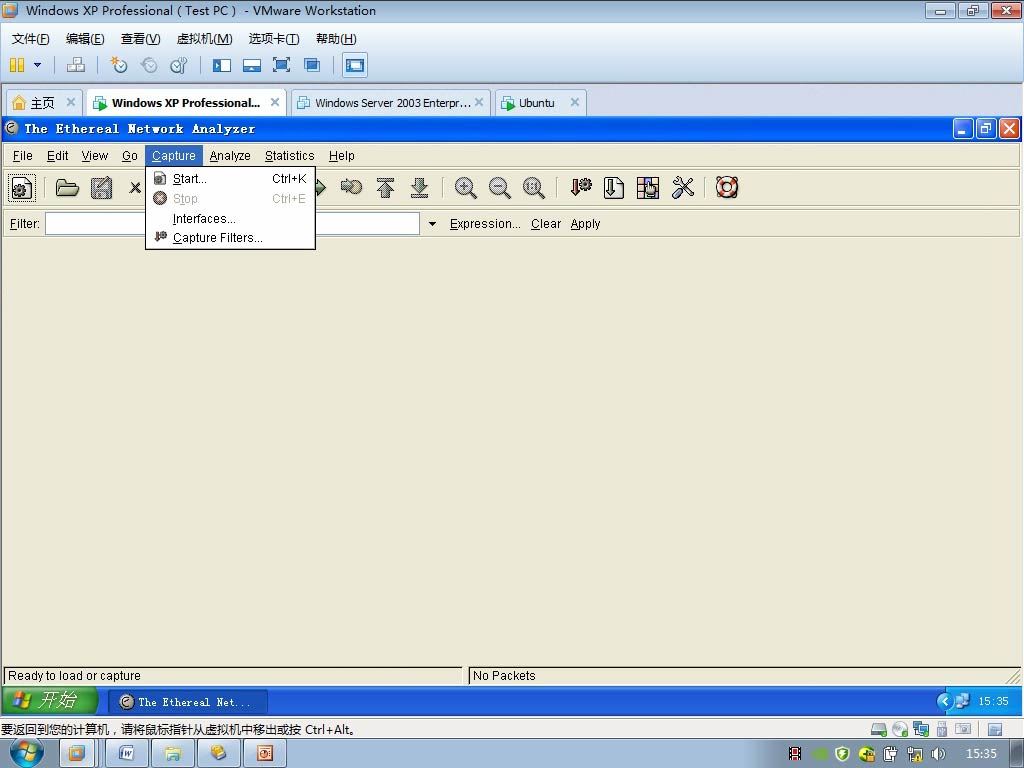Click the VMware Unity mode icon
This screenshot has height=768, width=1024.
coord(312,65)
